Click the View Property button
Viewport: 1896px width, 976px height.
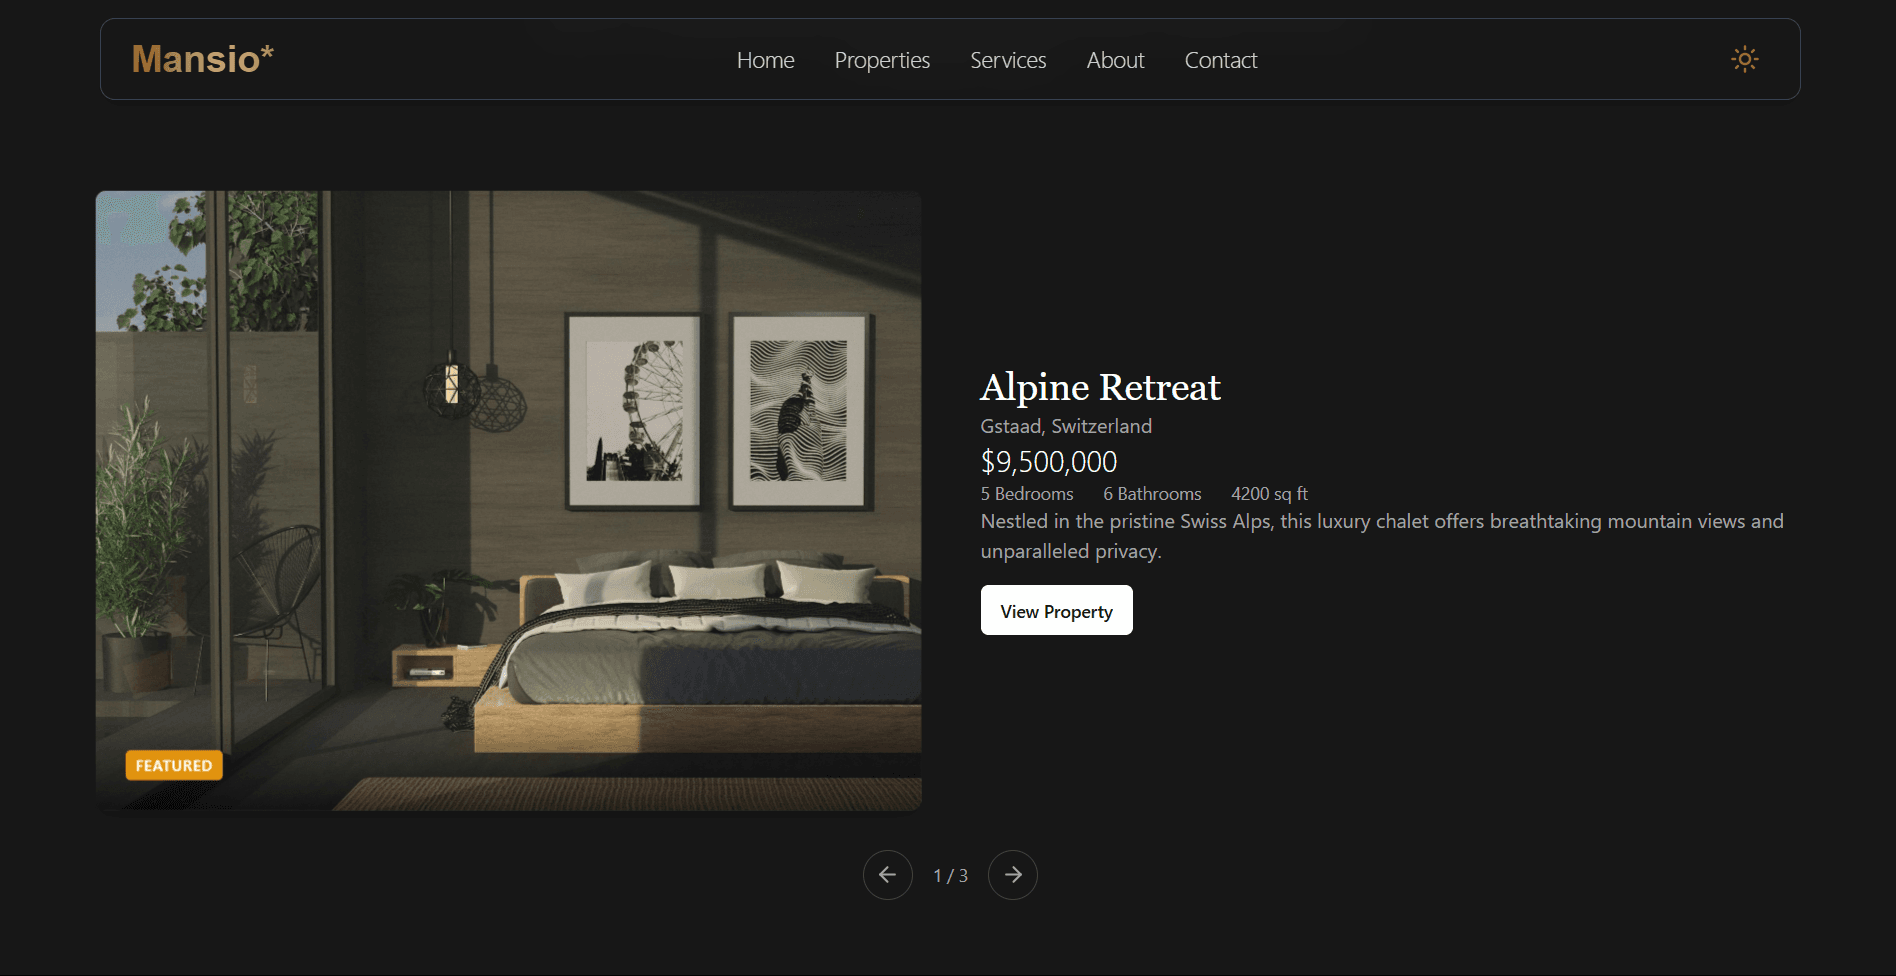[x=1056, y=610]
